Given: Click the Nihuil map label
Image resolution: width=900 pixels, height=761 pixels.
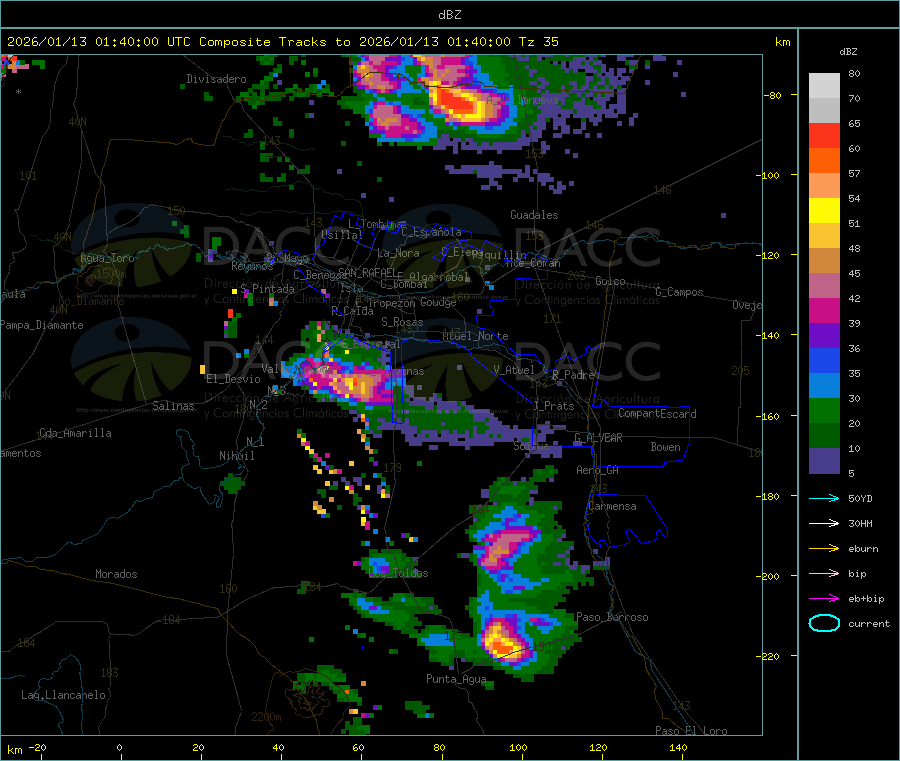Looking at the screenshot, I should click(x=236, y=456).
